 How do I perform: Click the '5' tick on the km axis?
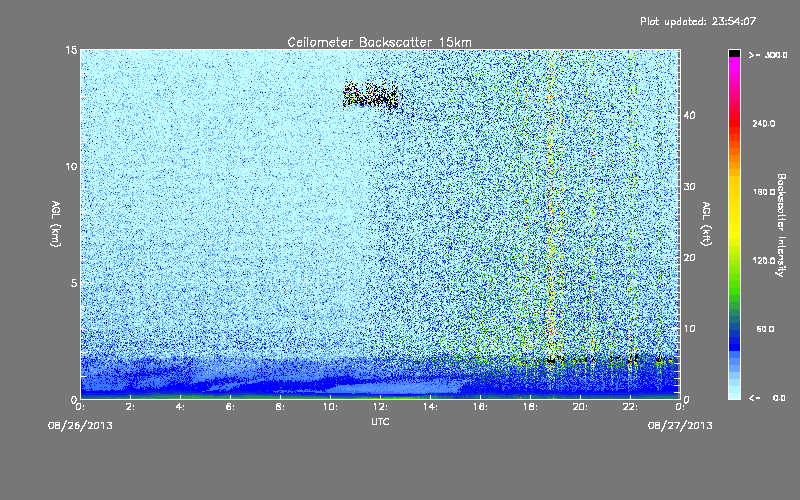click(x=74, y=283)
